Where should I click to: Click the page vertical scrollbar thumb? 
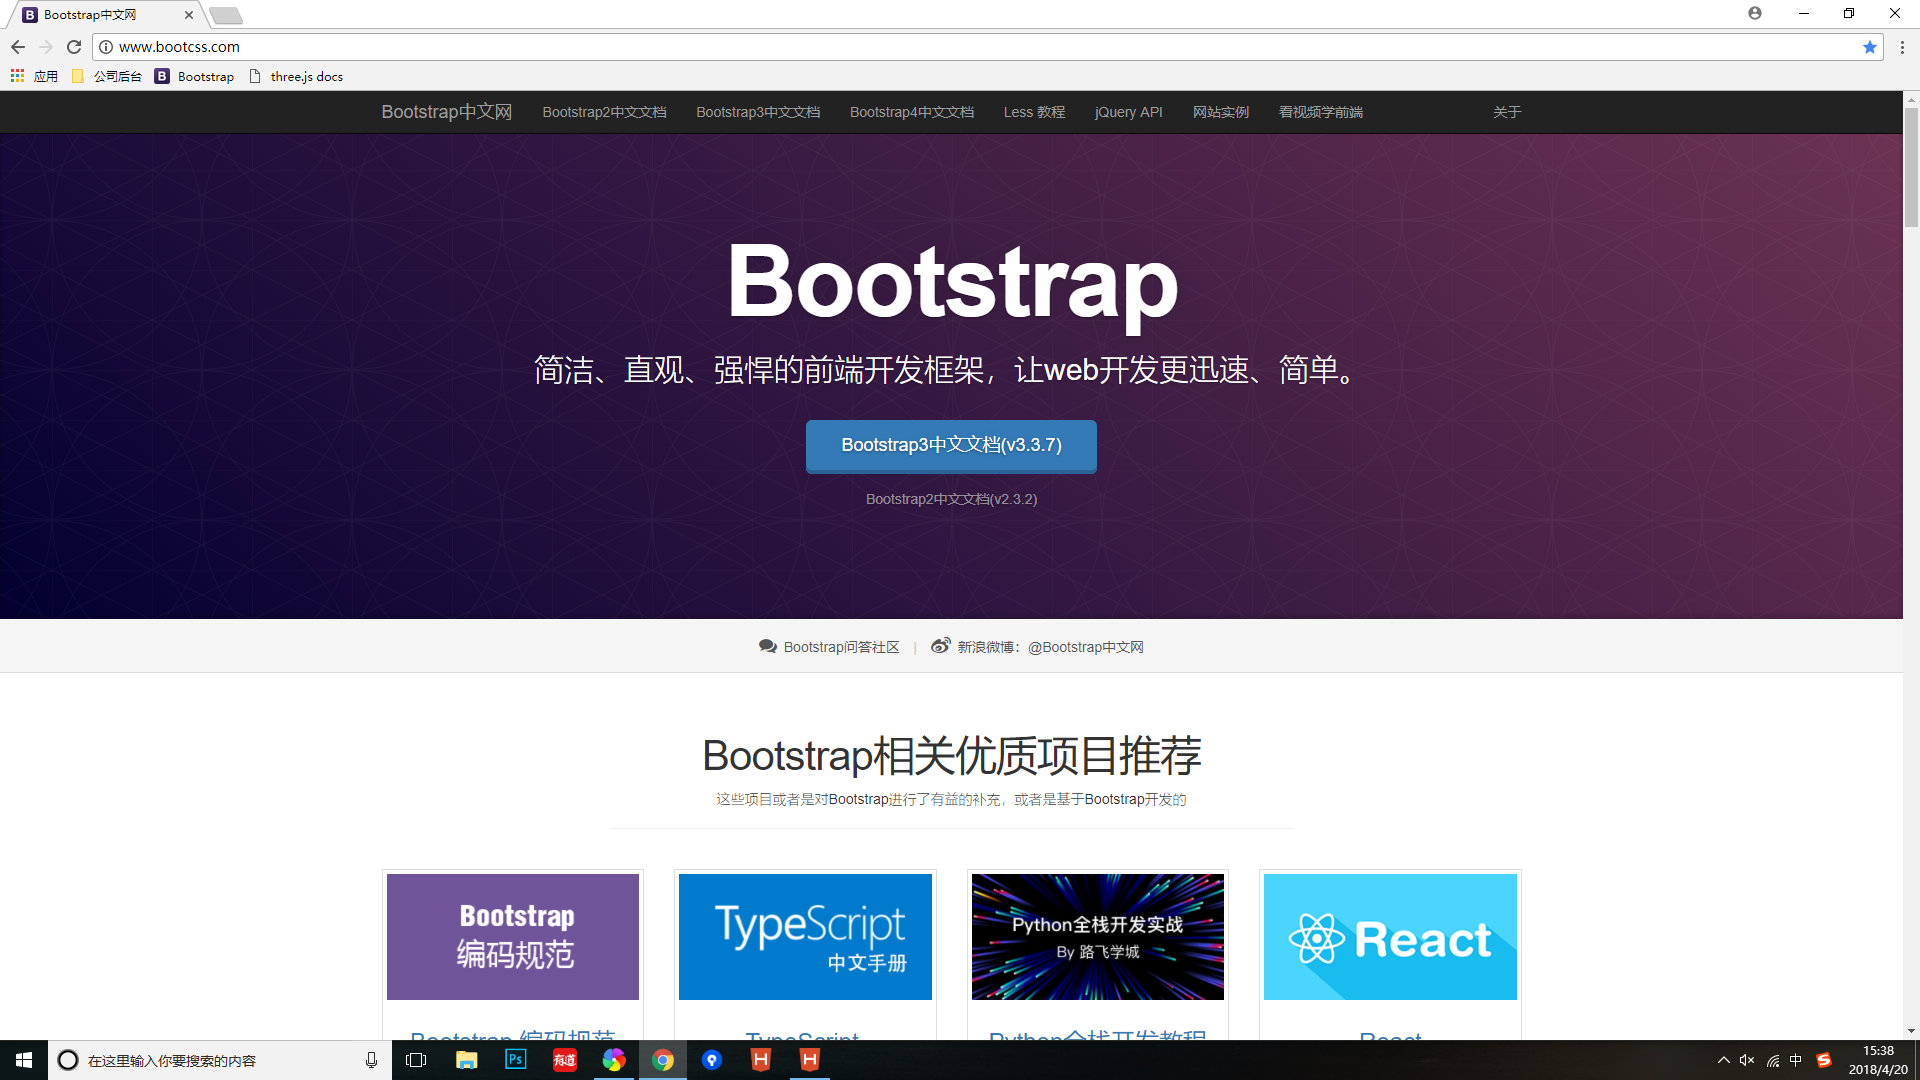[1911, 167]
